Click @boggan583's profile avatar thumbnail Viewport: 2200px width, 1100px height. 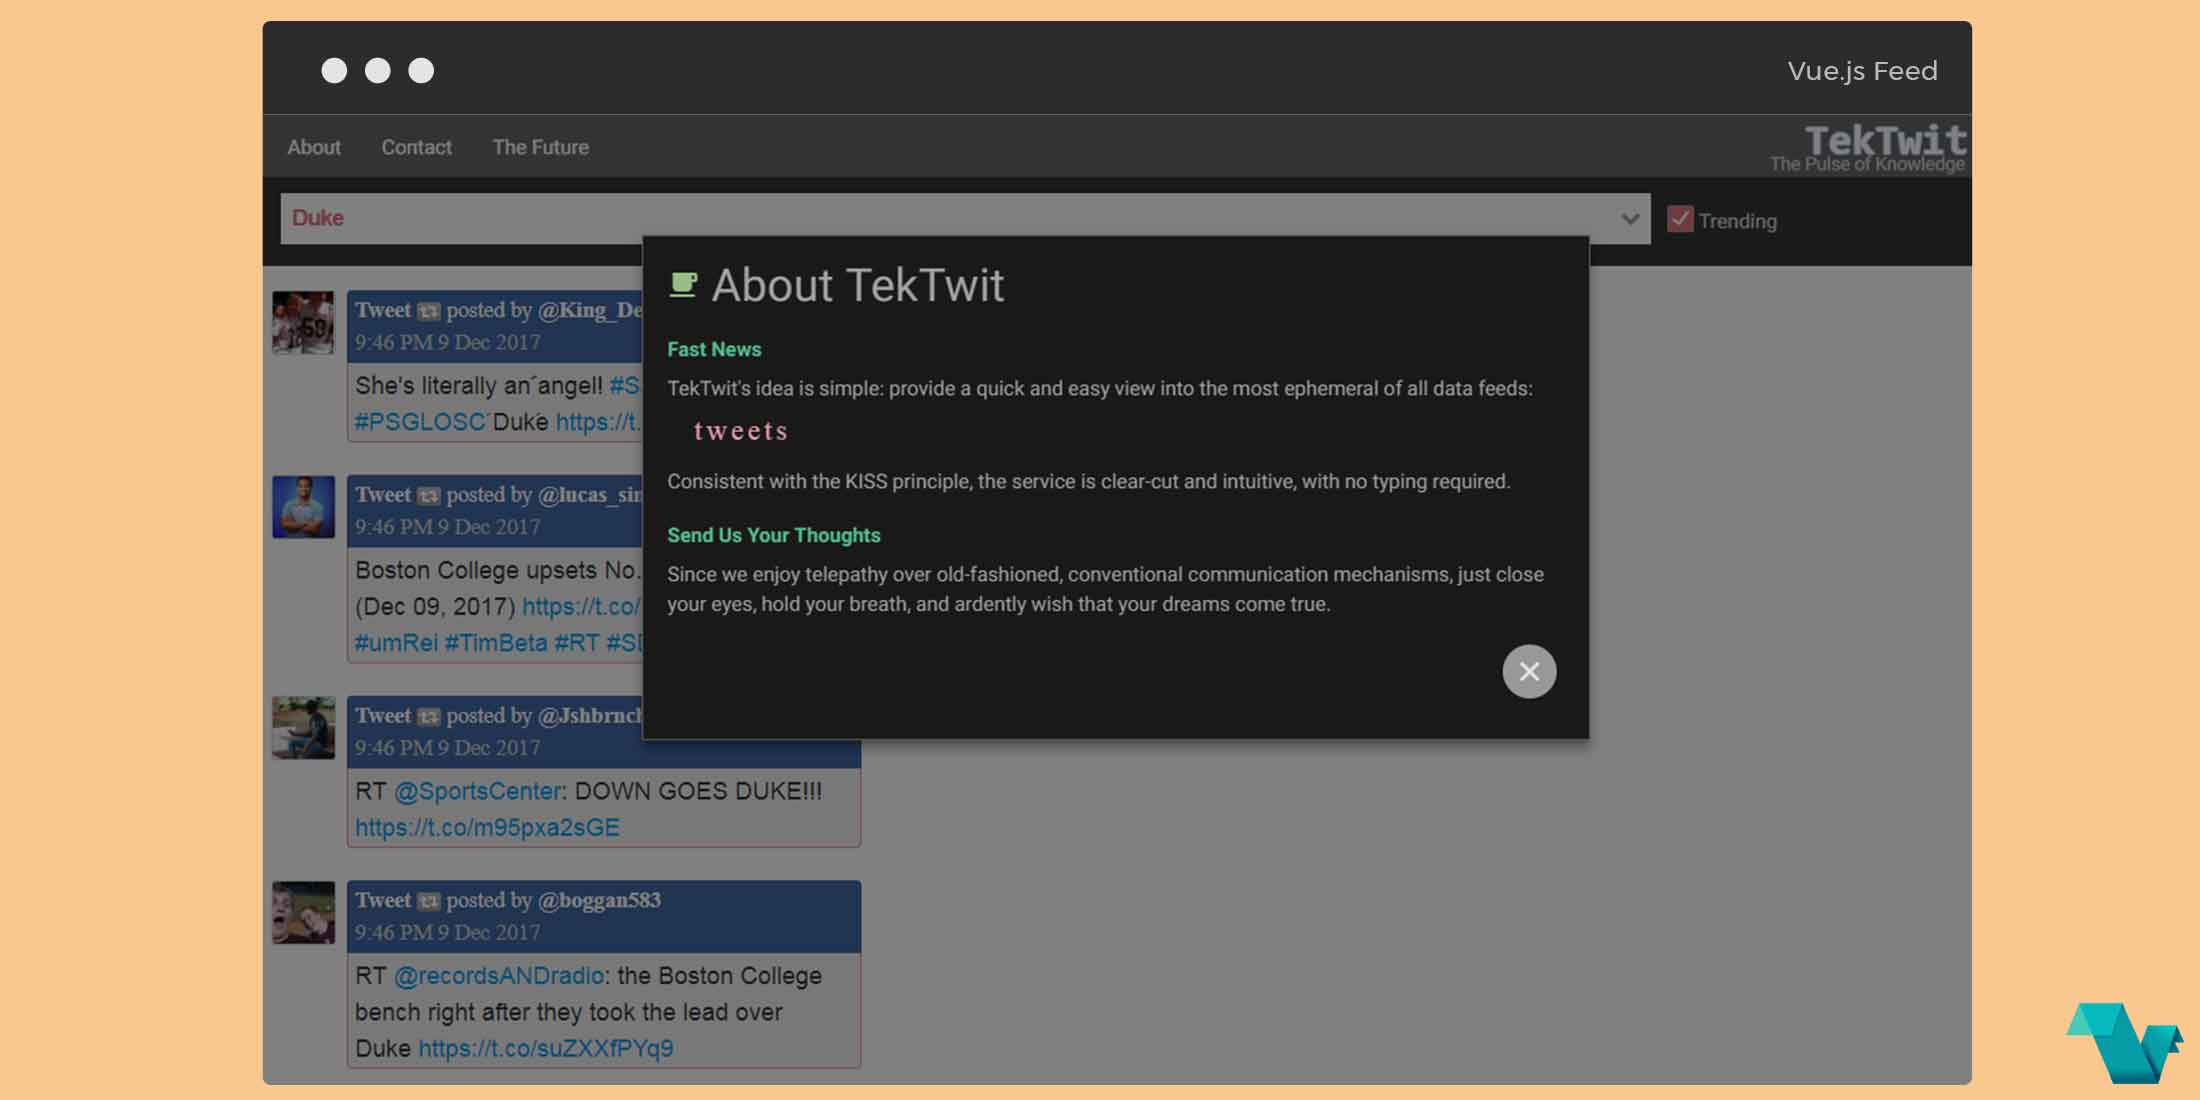click(x=304, y=912)
